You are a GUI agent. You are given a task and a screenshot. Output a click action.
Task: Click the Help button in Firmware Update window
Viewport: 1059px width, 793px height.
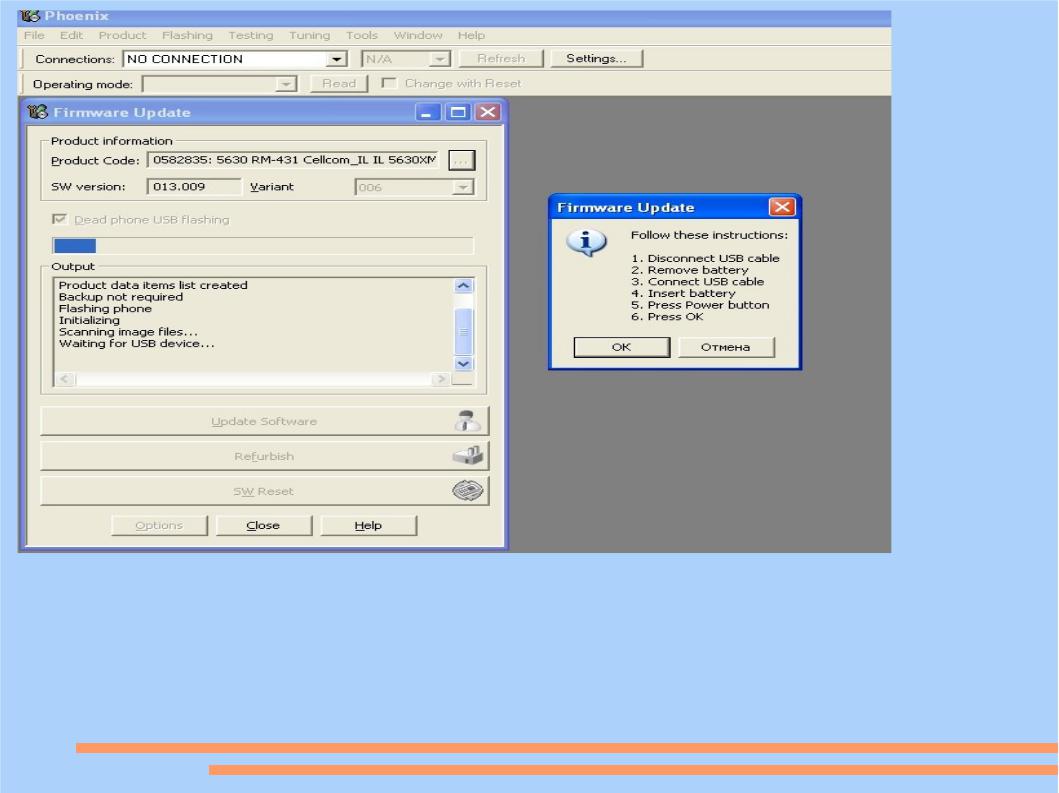tap(368, 526)
